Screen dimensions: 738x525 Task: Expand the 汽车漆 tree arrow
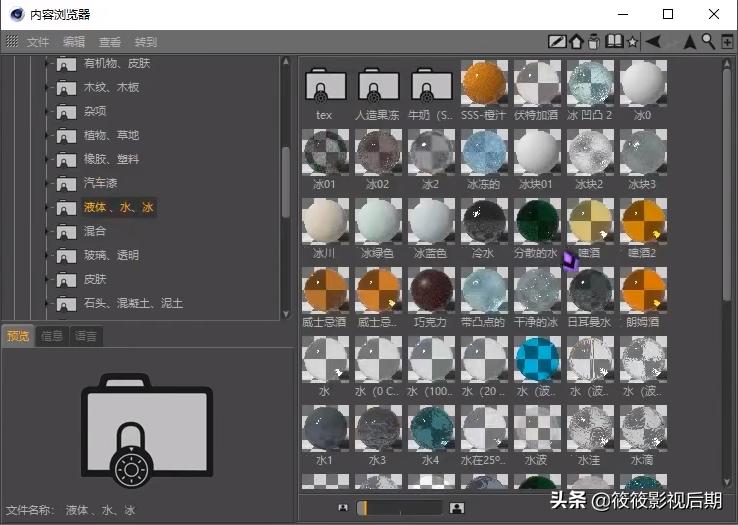point(46,183)
